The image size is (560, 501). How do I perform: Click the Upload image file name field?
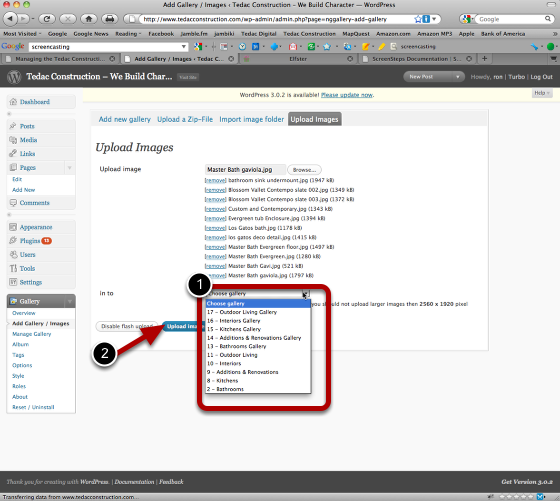click(x=245, y=170)
